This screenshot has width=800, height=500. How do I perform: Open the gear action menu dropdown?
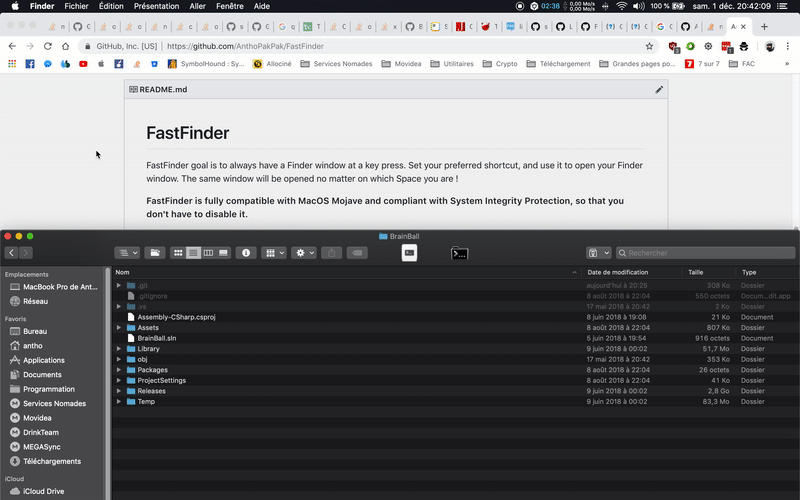point(304,253)
